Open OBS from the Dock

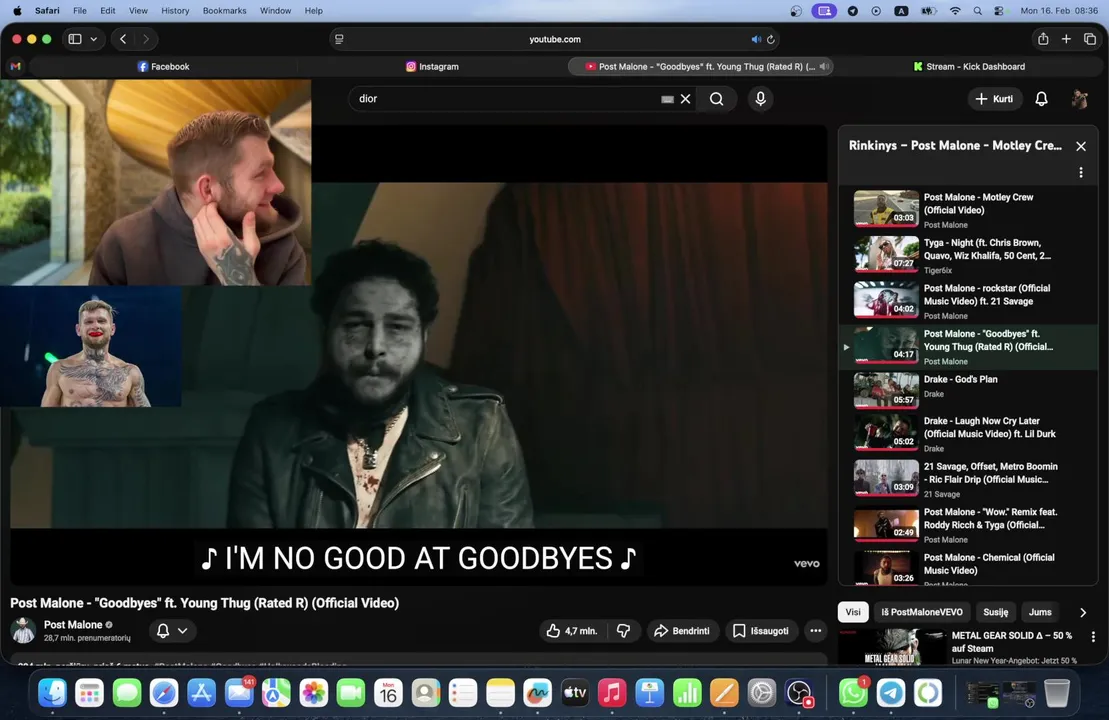[x=799, y=692]
